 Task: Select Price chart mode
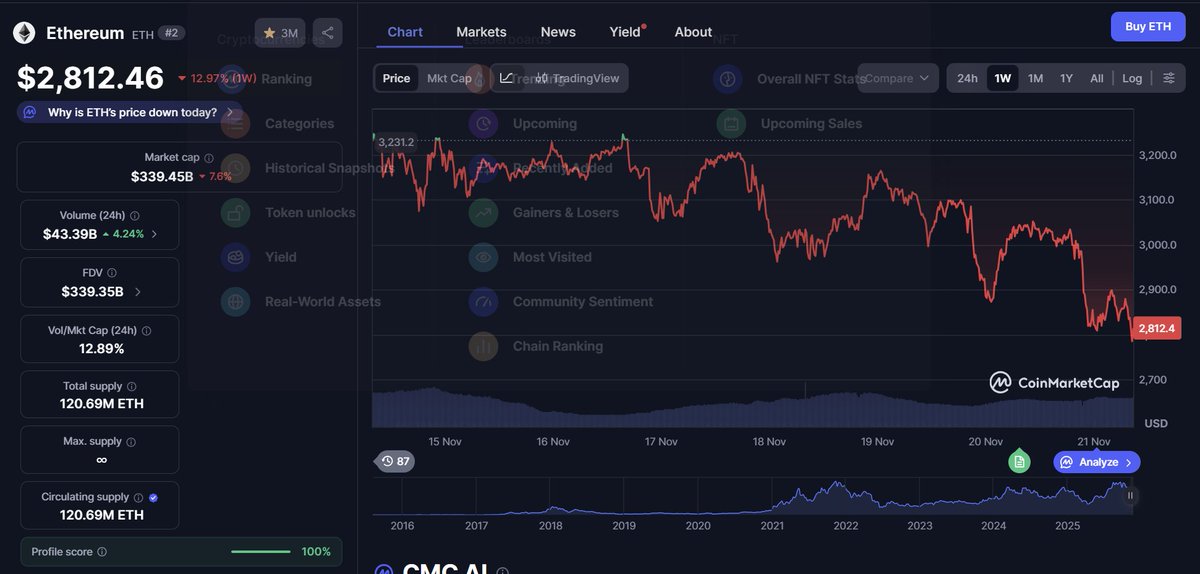(x=396, y=78)
